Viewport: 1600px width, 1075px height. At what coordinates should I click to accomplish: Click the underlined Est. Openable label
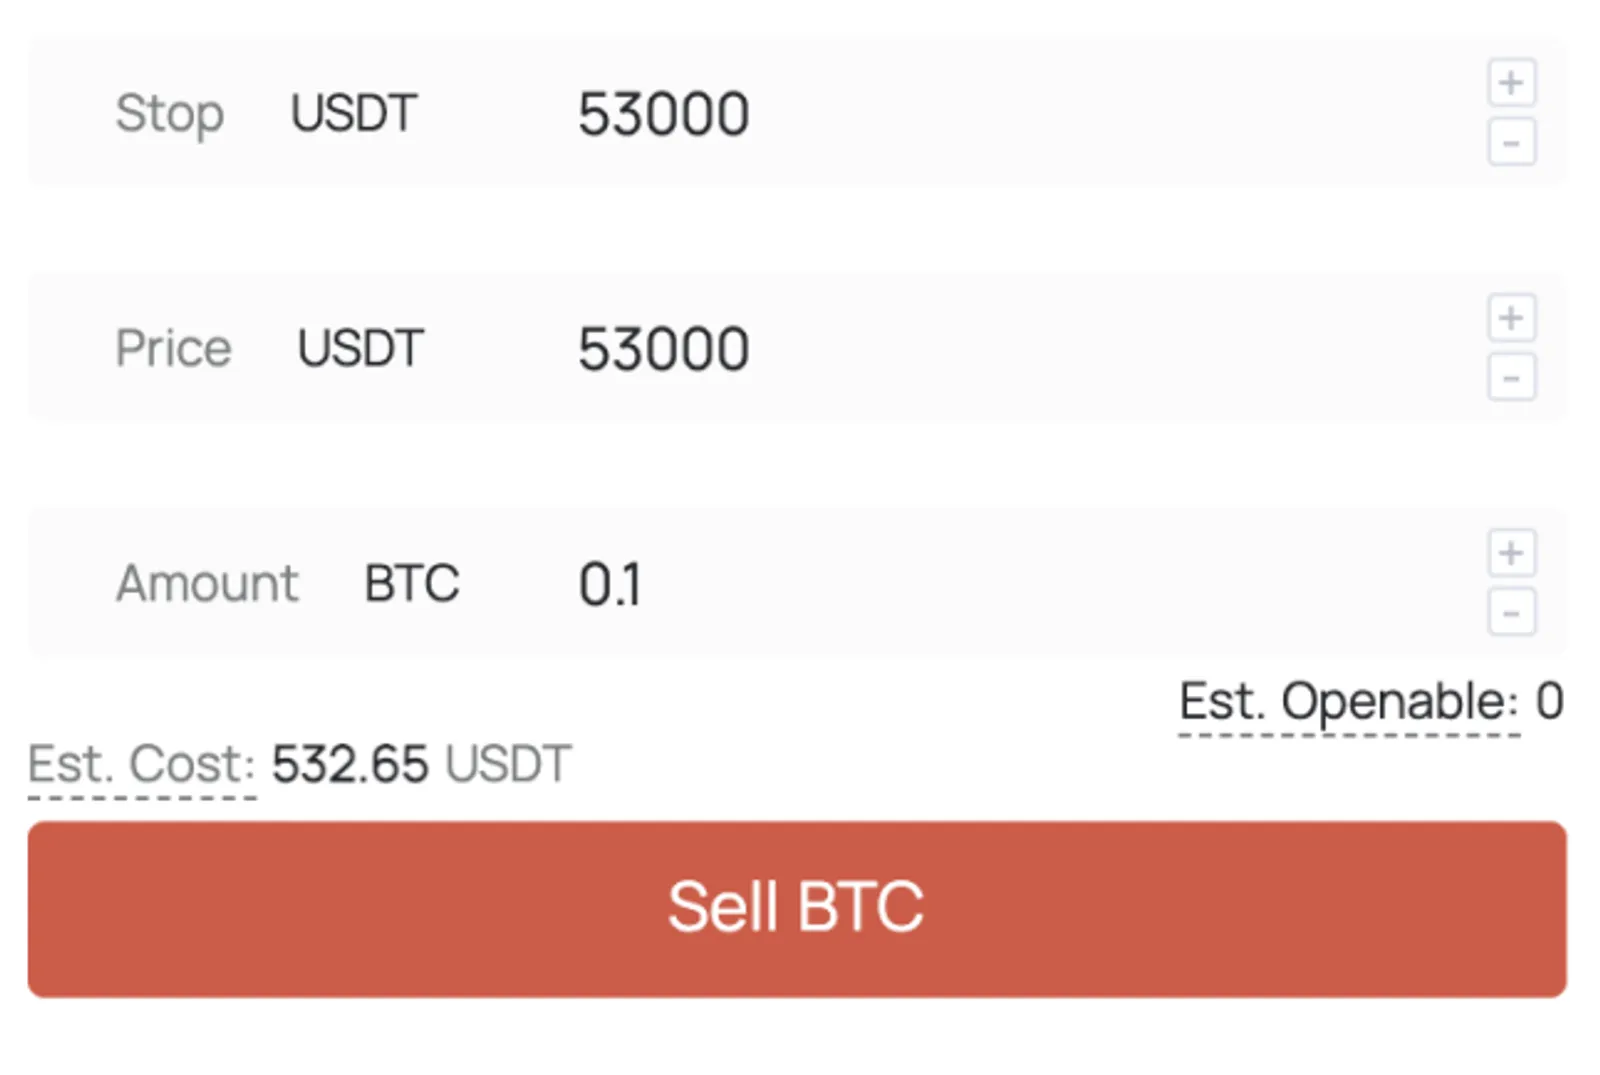(1350, 702)
